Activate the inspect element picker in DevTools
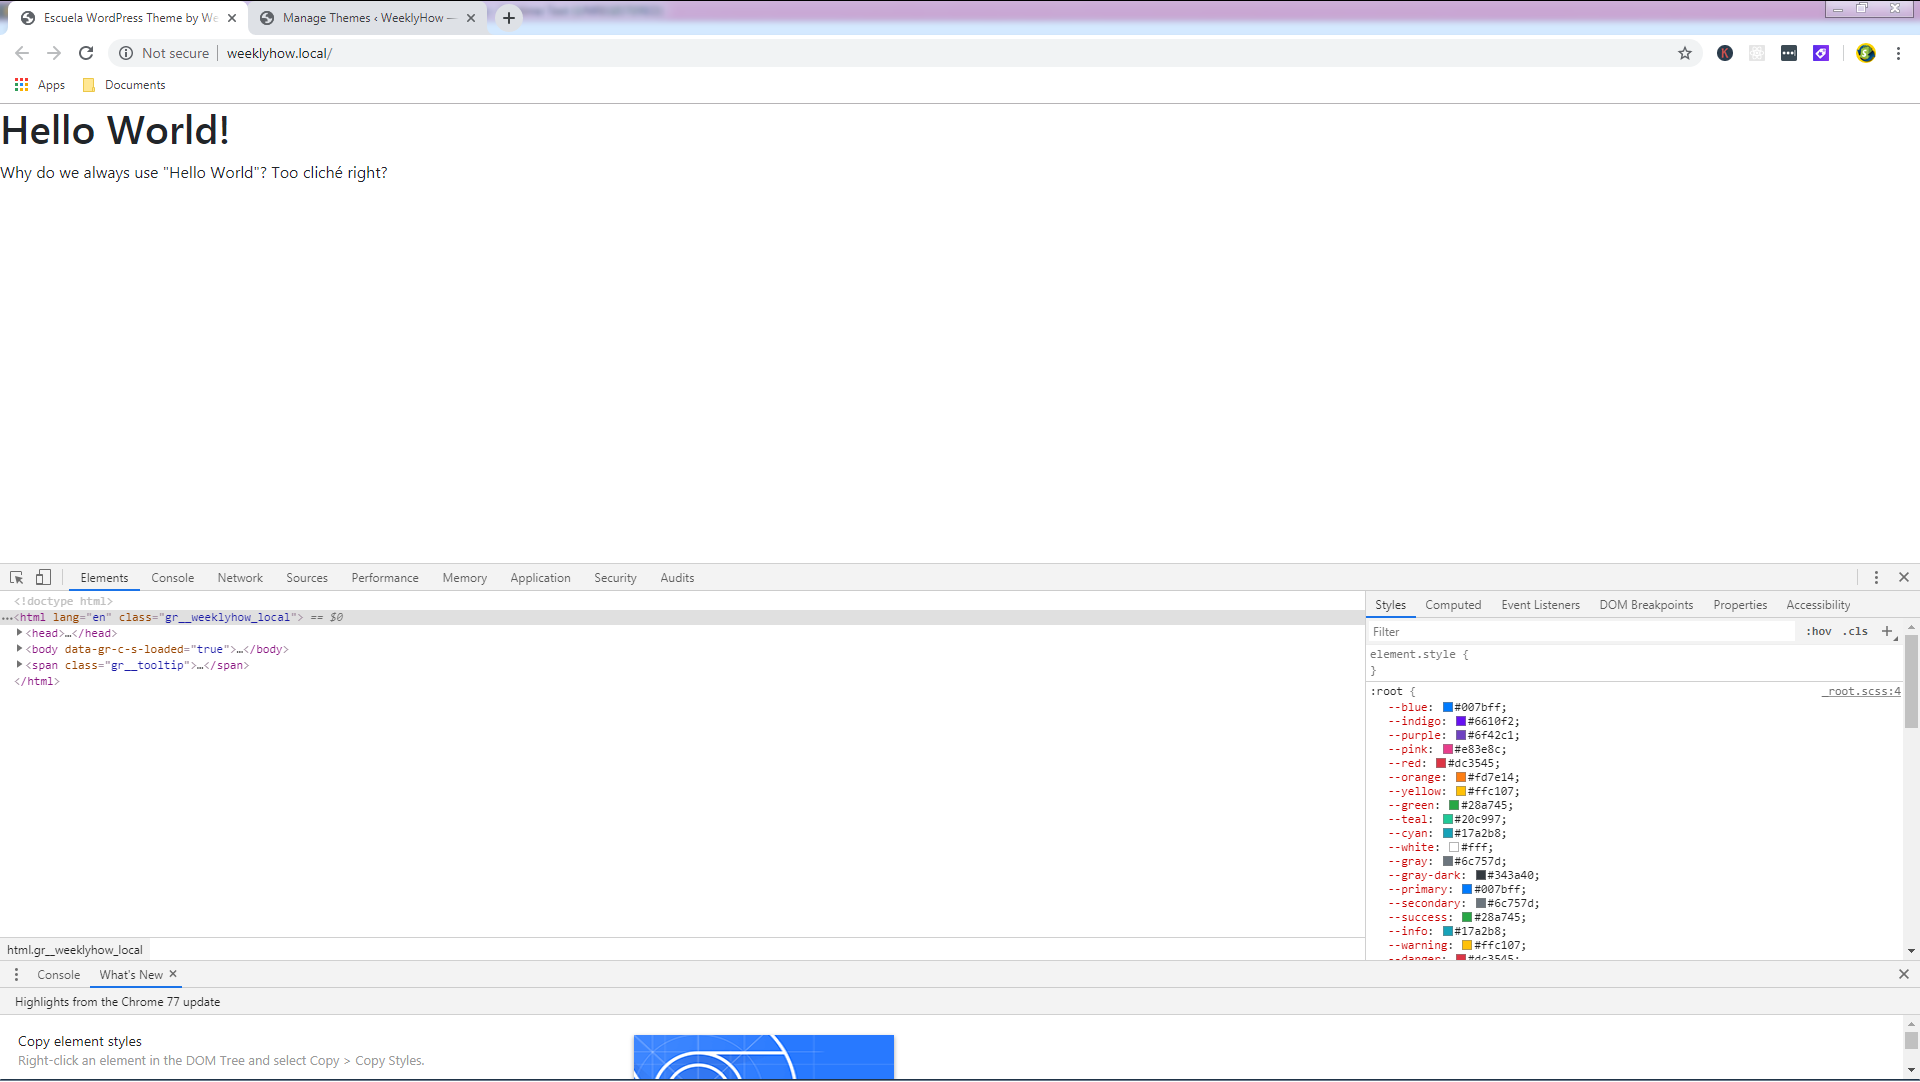This screenshot has height=1082, width=1920. pyautogui.click(x=17, y=578)
